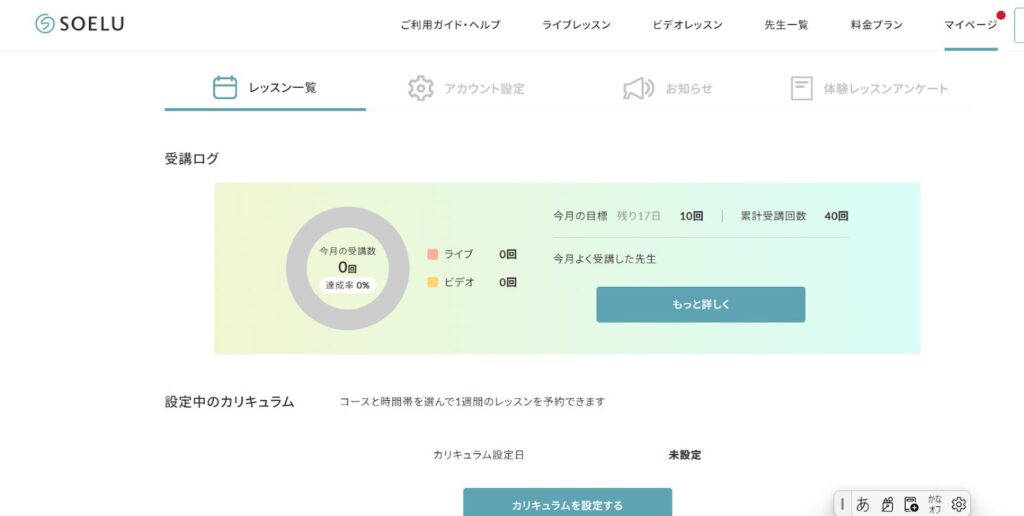Click the SOELU logo icon
The height and width of the screenshot is (516, 1024).
45,24
